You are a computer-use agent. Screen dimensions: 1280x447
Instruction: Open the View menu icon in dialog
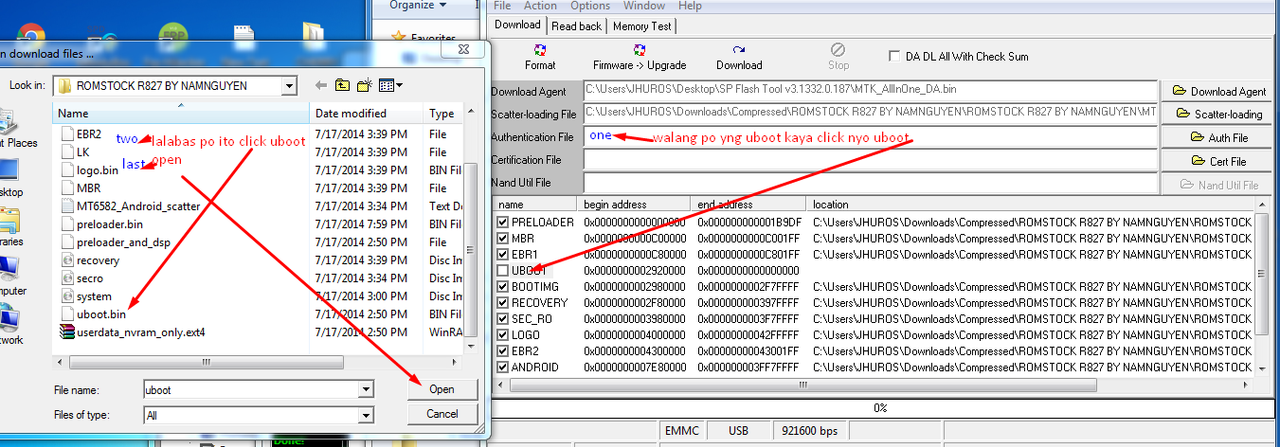coord(390,85)
